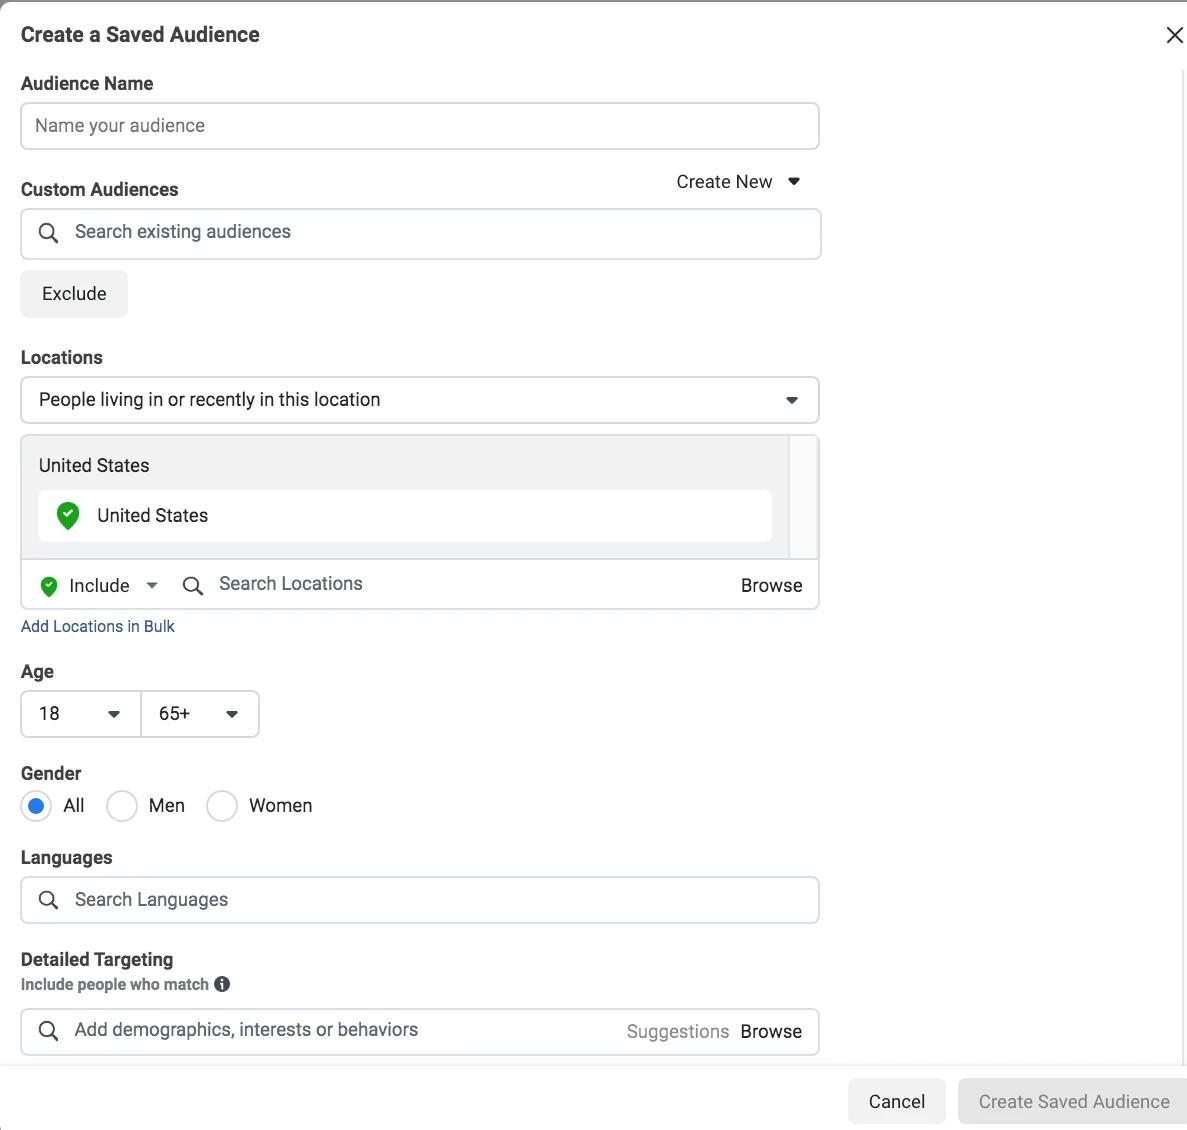
Task: Close the Create a Saved Audience dialog
Action: click(x=1174, y=36)
